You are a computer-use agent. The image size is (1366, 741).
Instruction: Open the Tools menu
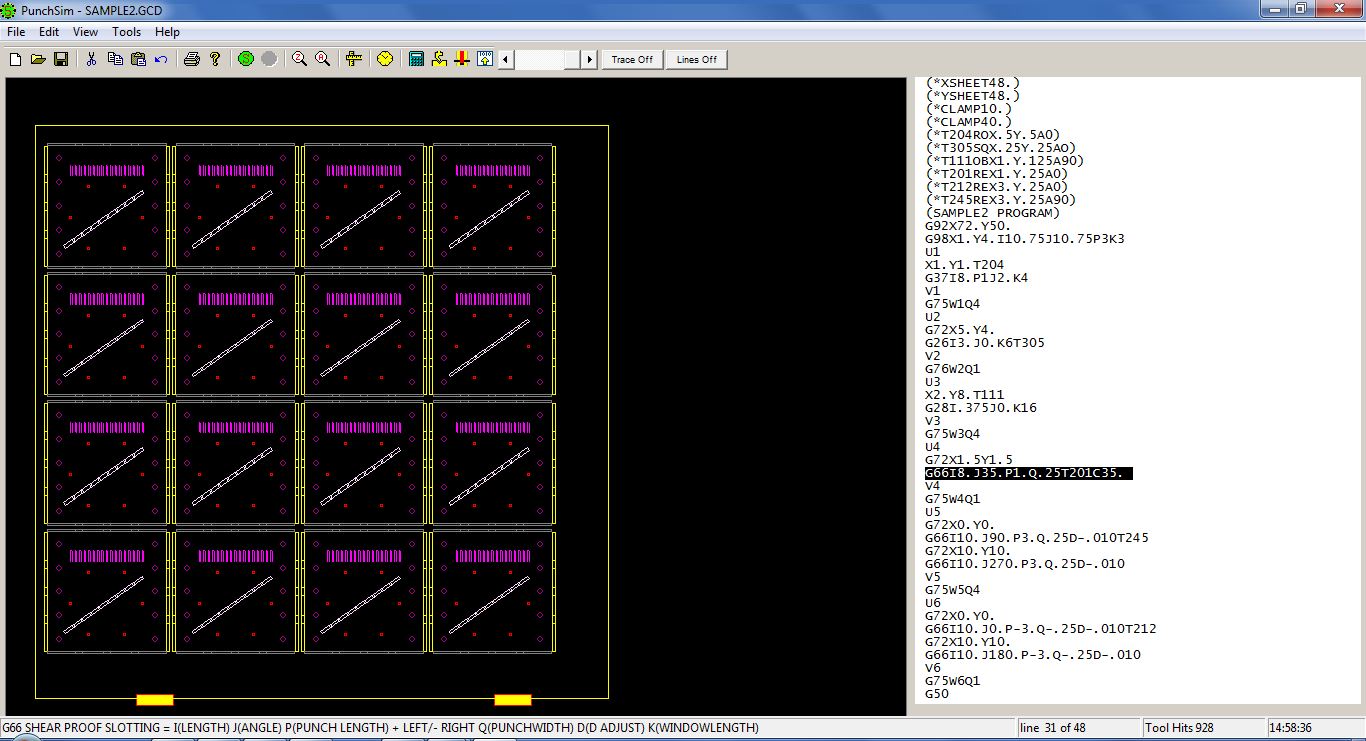(x=126, y=32)
